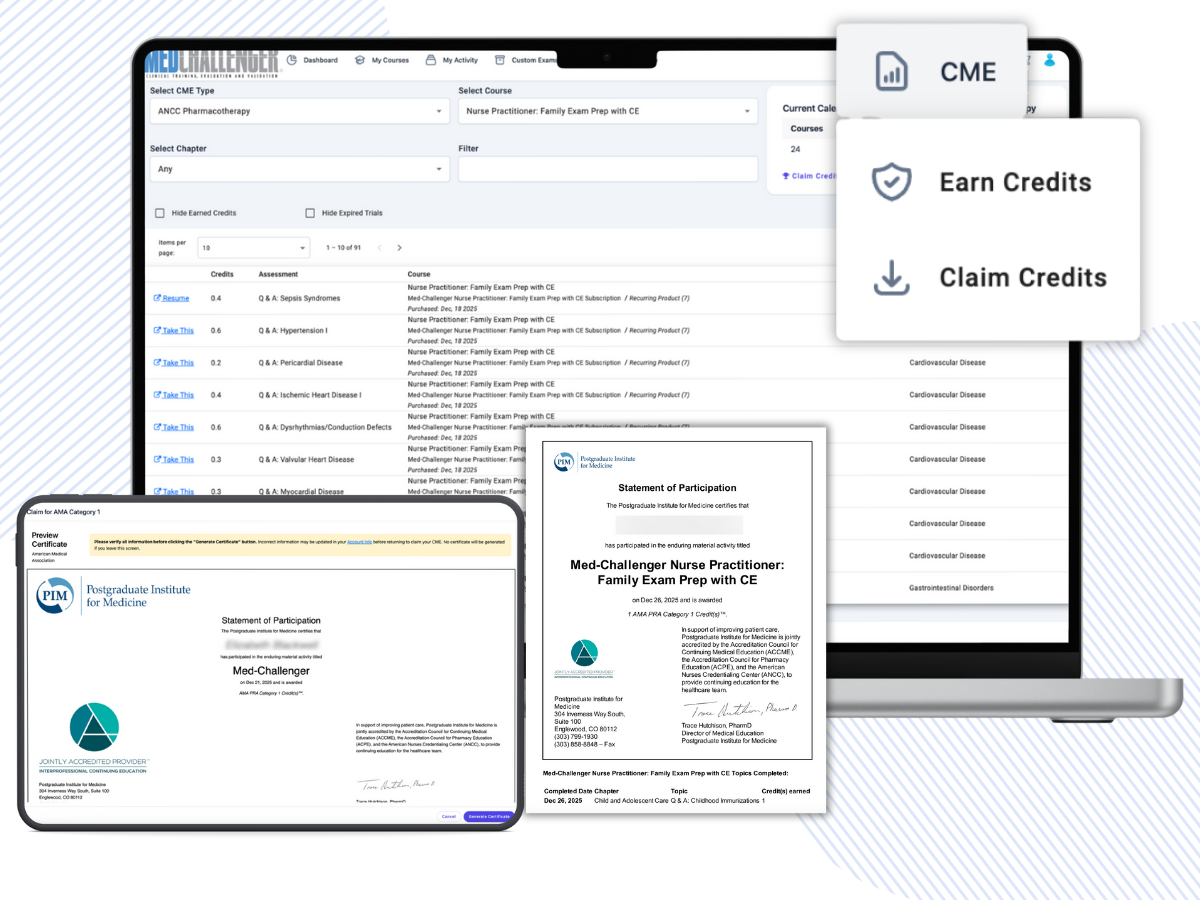Image resolution: width=1200 pixels, height=900 pixels.
Task: Open the Select CME Type dropdown
Action: (295, 110)
